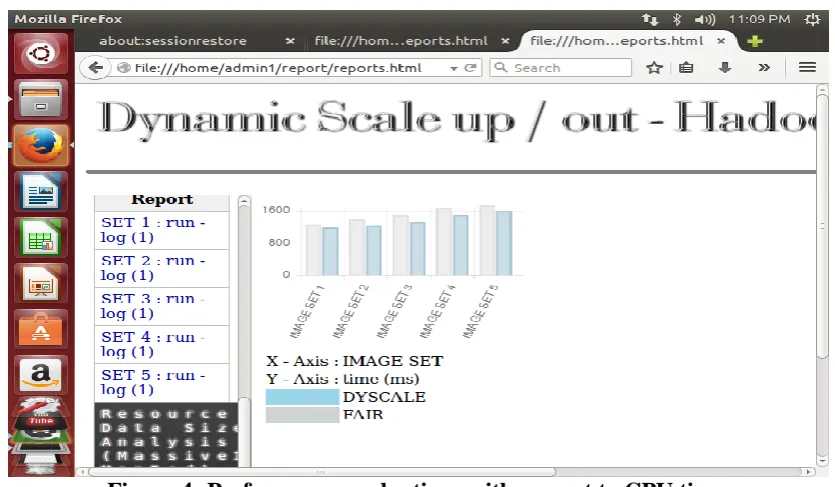Close the active reports.html tab
Viewport: 835px width, 487px height.
721,41
